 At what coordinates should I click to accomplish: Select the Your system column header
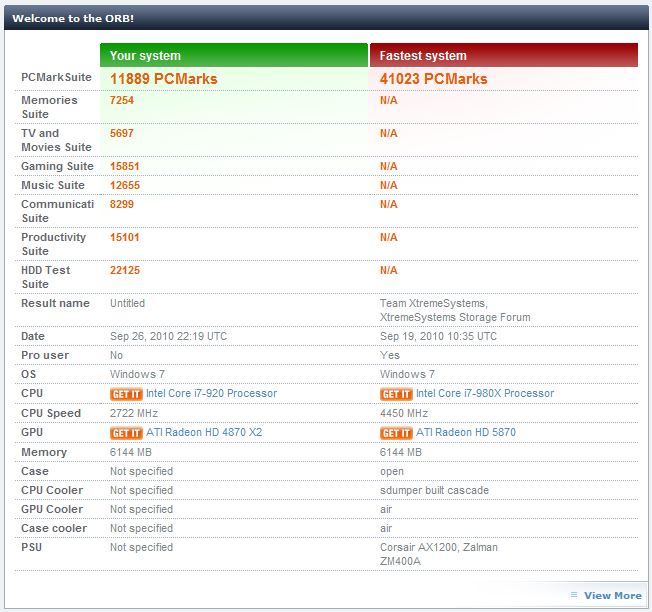click(234, 55)
